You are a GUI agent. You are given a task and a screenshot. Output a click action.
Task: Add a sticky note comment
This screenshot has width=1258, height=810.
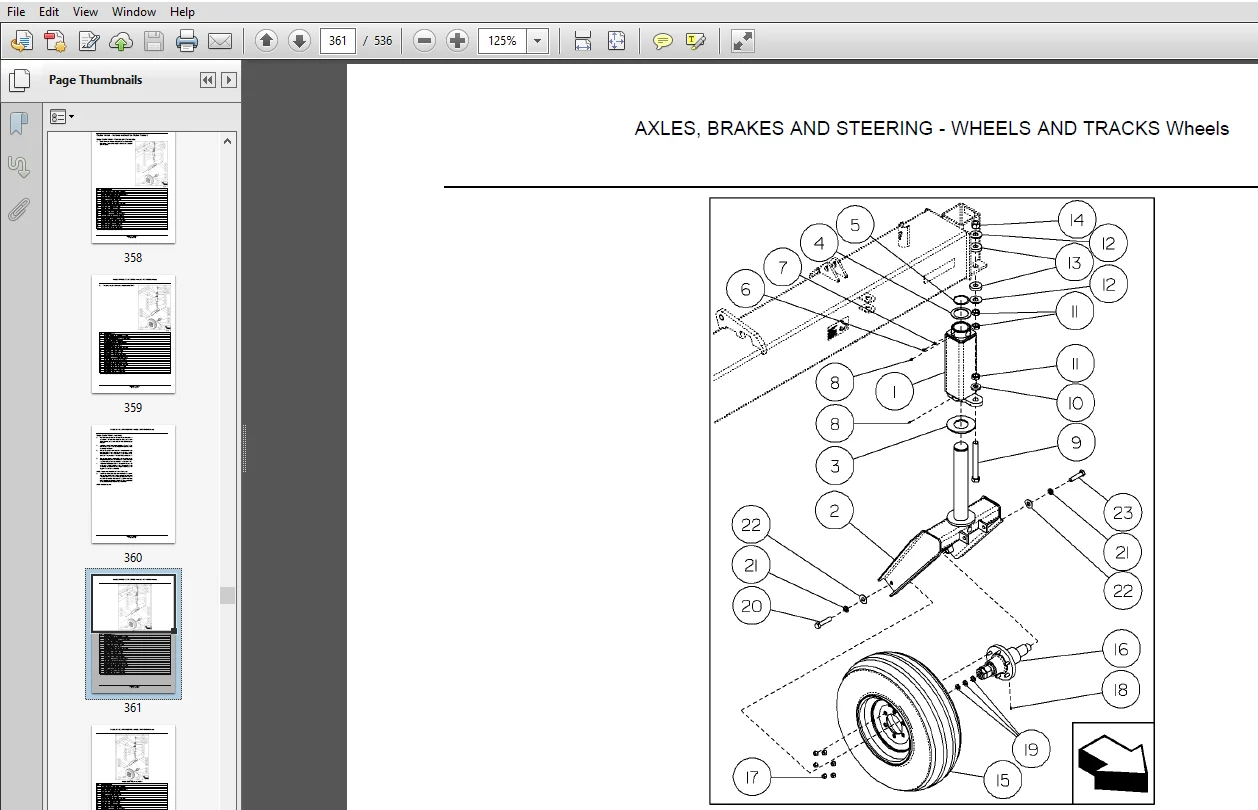point(662,41)
